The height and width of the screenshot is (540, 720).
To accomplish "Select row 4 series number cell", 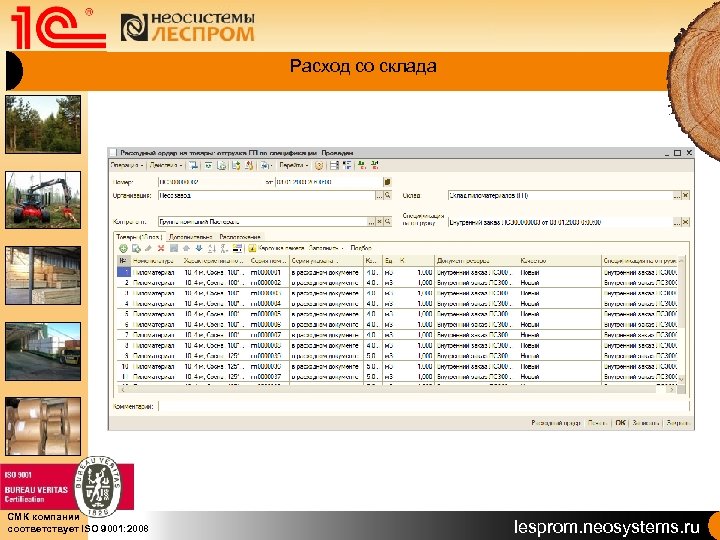I will [x=269, y=304].
